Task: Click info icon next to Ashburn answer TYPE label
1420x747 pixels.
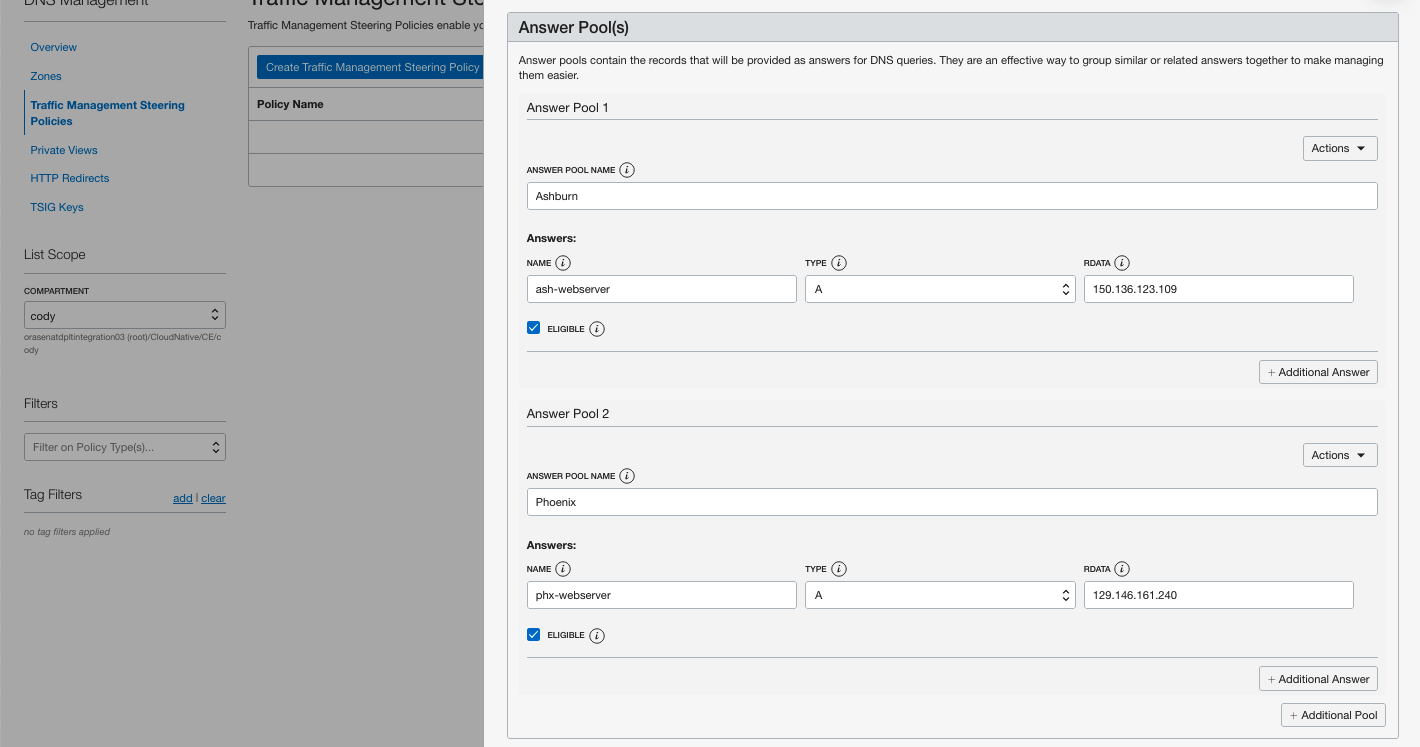Action: tap(839, 263)
